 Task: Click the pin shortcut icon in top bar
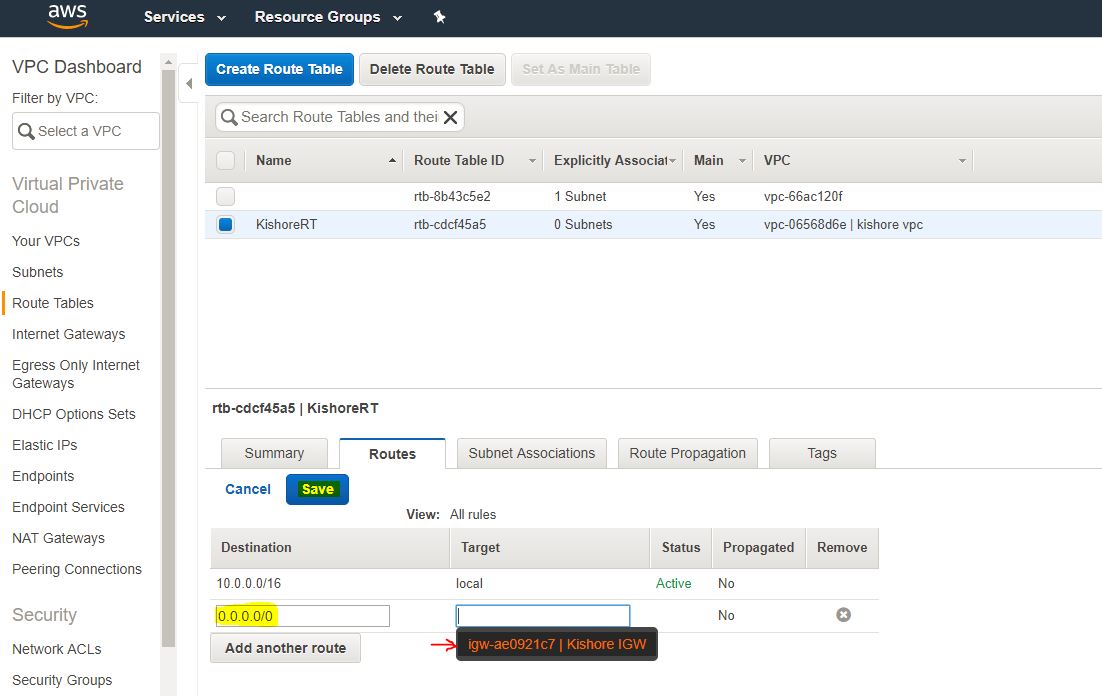(x=439, y=17)
